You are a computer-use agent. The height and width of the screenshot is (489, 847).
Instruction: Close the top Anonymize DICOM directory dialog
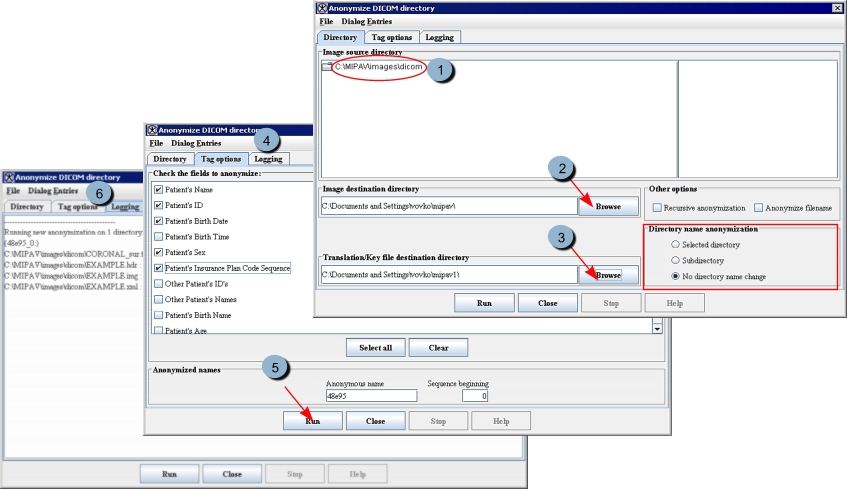pos(837,7)
